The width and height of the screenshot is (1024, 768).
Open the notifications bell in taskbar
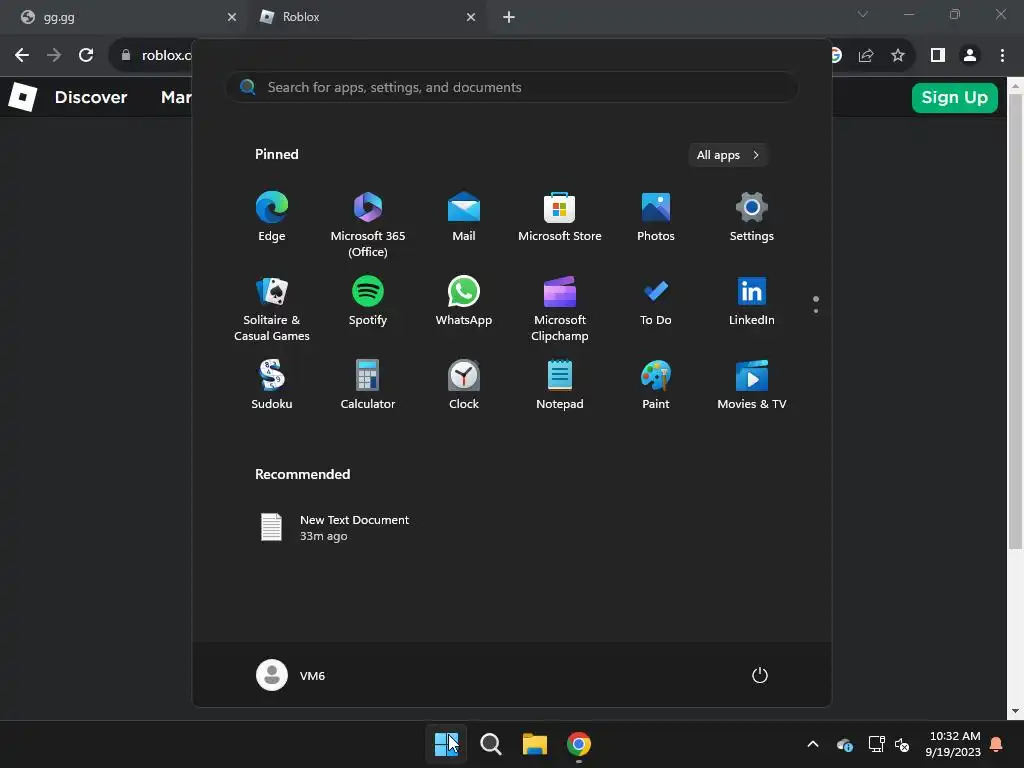click(997, 744)
